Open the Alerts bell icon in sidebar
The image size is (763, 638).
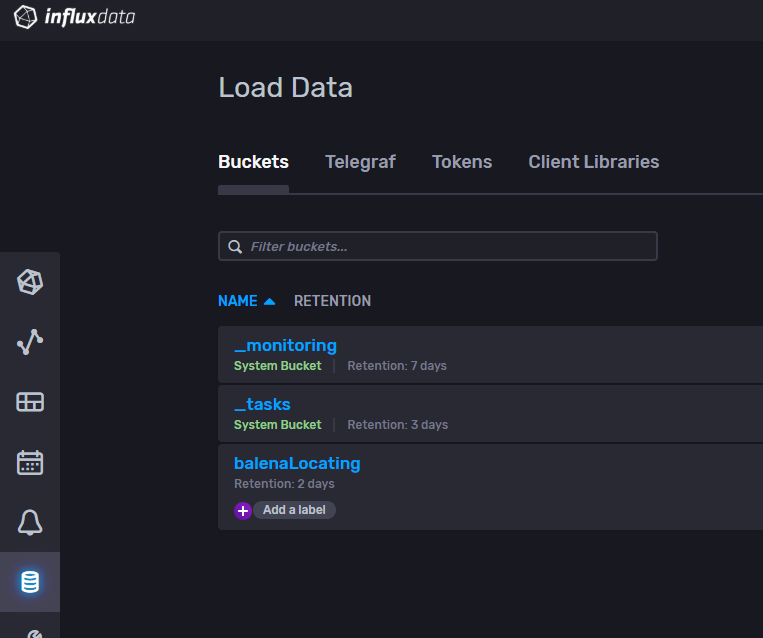[x=30, y=522]
